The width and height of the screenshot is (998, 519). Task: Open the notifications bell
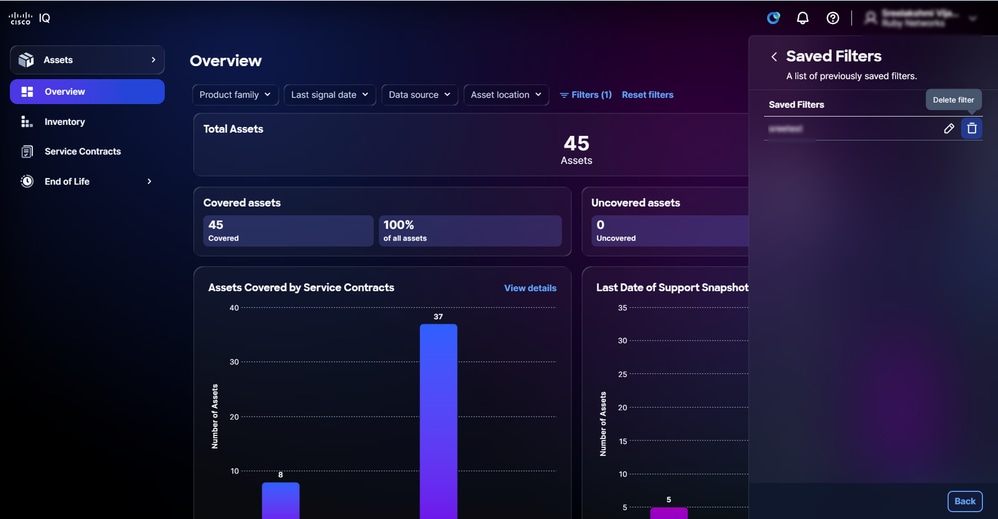803,18
